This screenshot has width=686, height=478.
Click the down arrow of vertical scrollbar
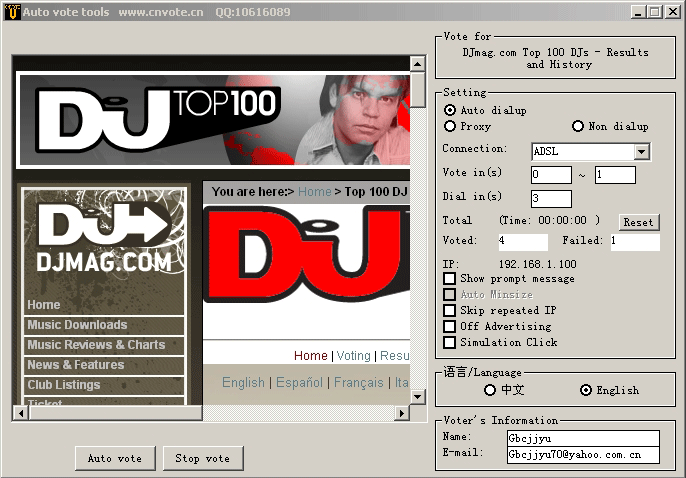[418, 396]
